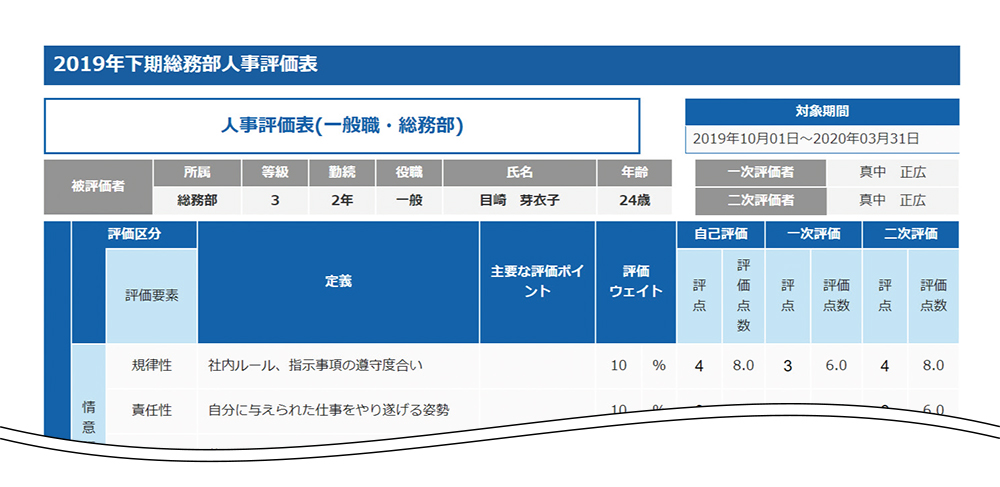This screenshot has width=1000, height=487.
Task: Click the 一次評価 header
Action: 812,234
